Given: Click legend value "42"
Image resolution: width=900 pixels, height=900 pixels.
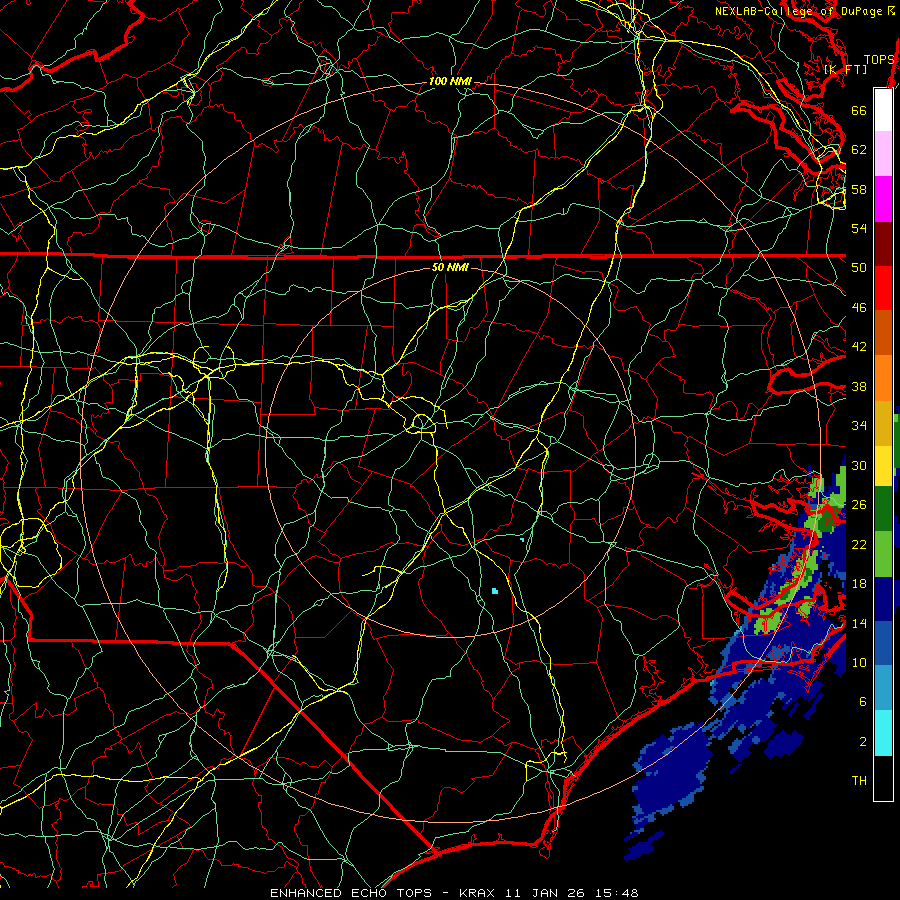Looking at the screenshot, I should click(x=859, y=347).
